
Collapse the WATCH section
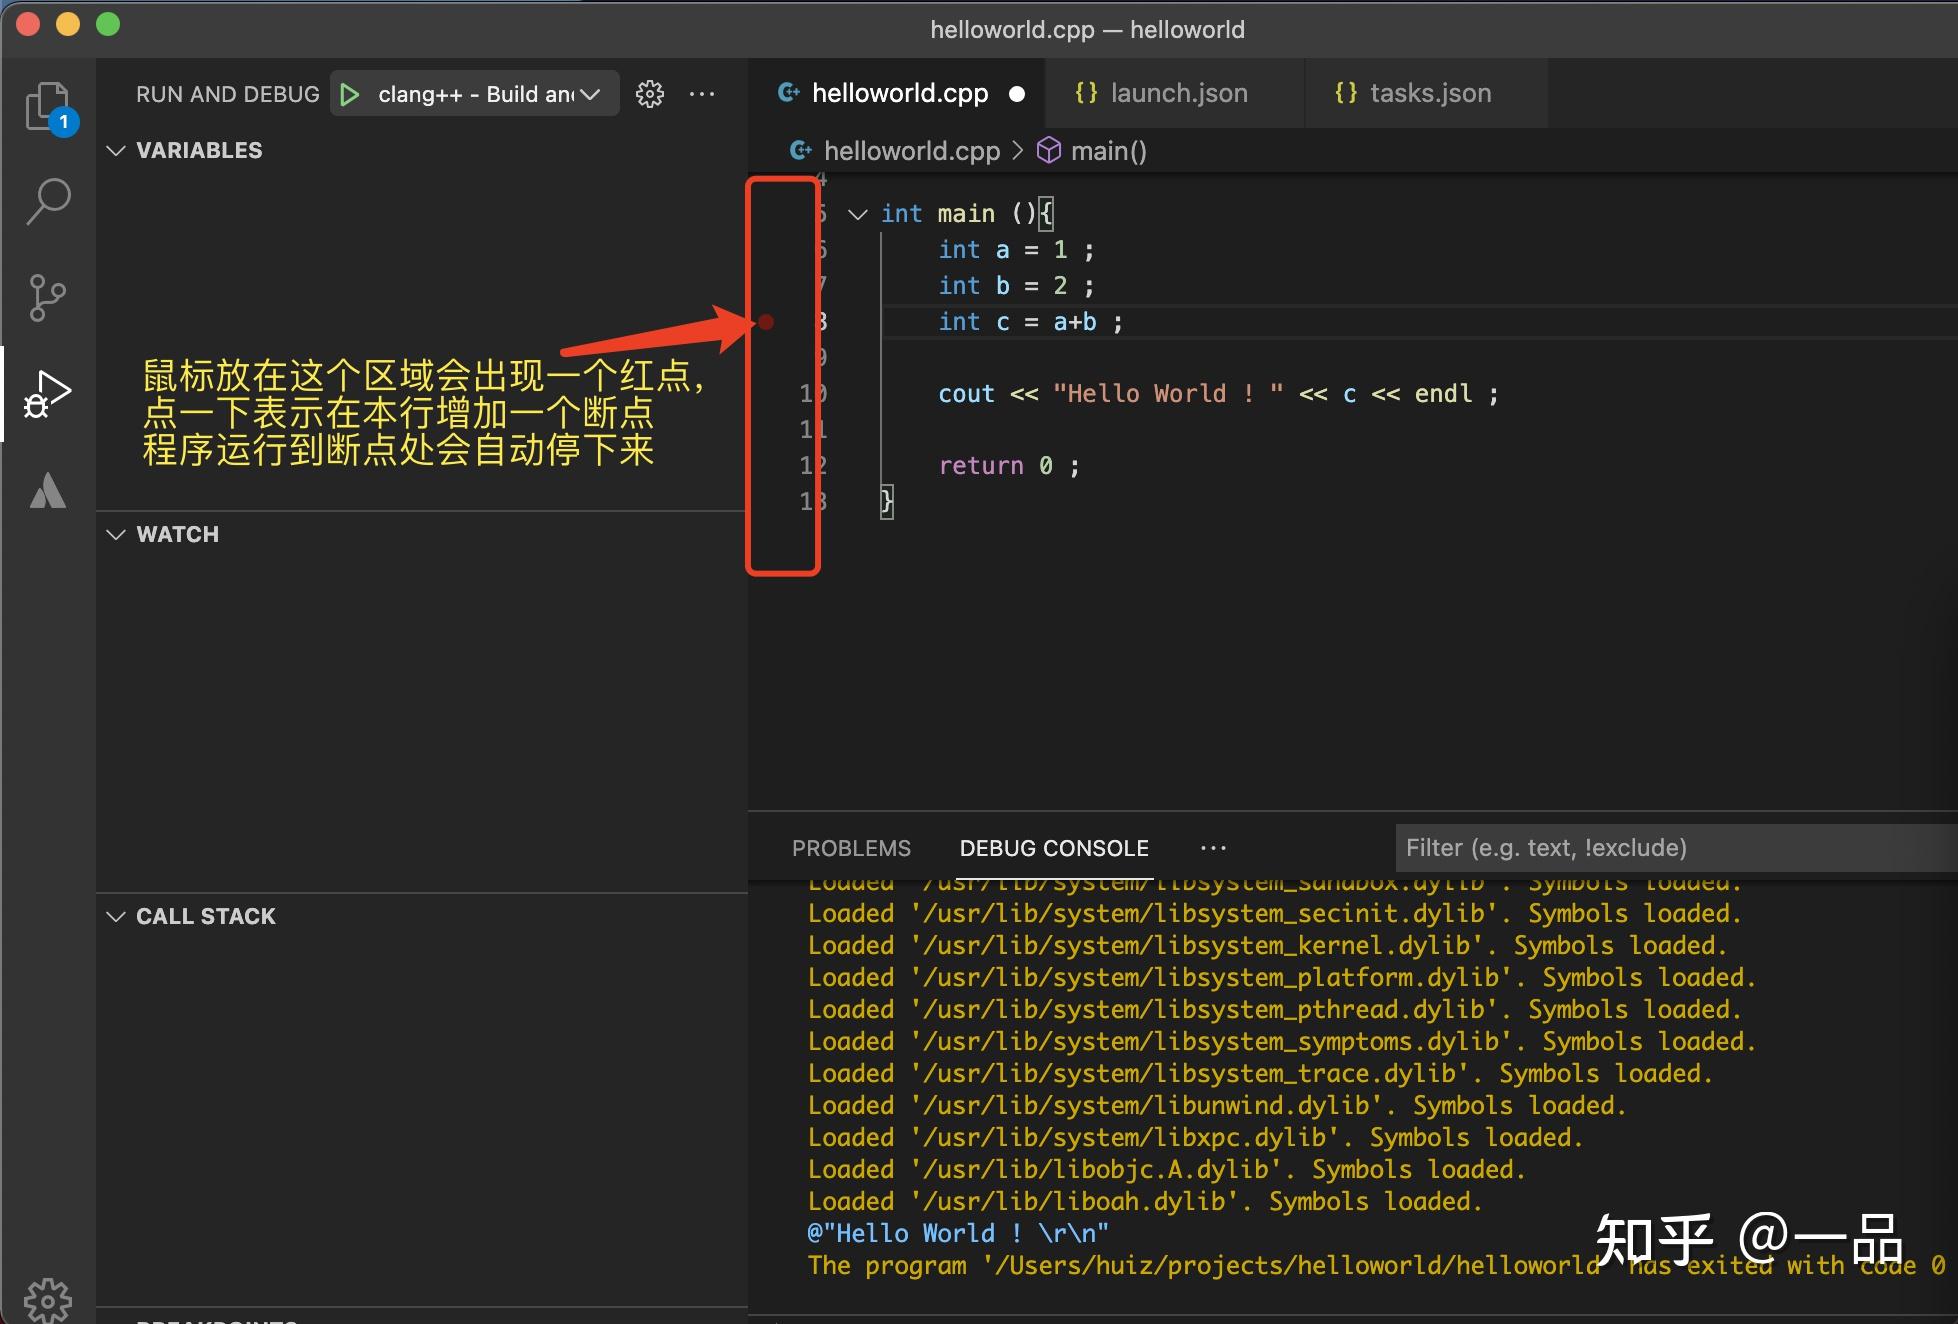[x=115, y=534]
